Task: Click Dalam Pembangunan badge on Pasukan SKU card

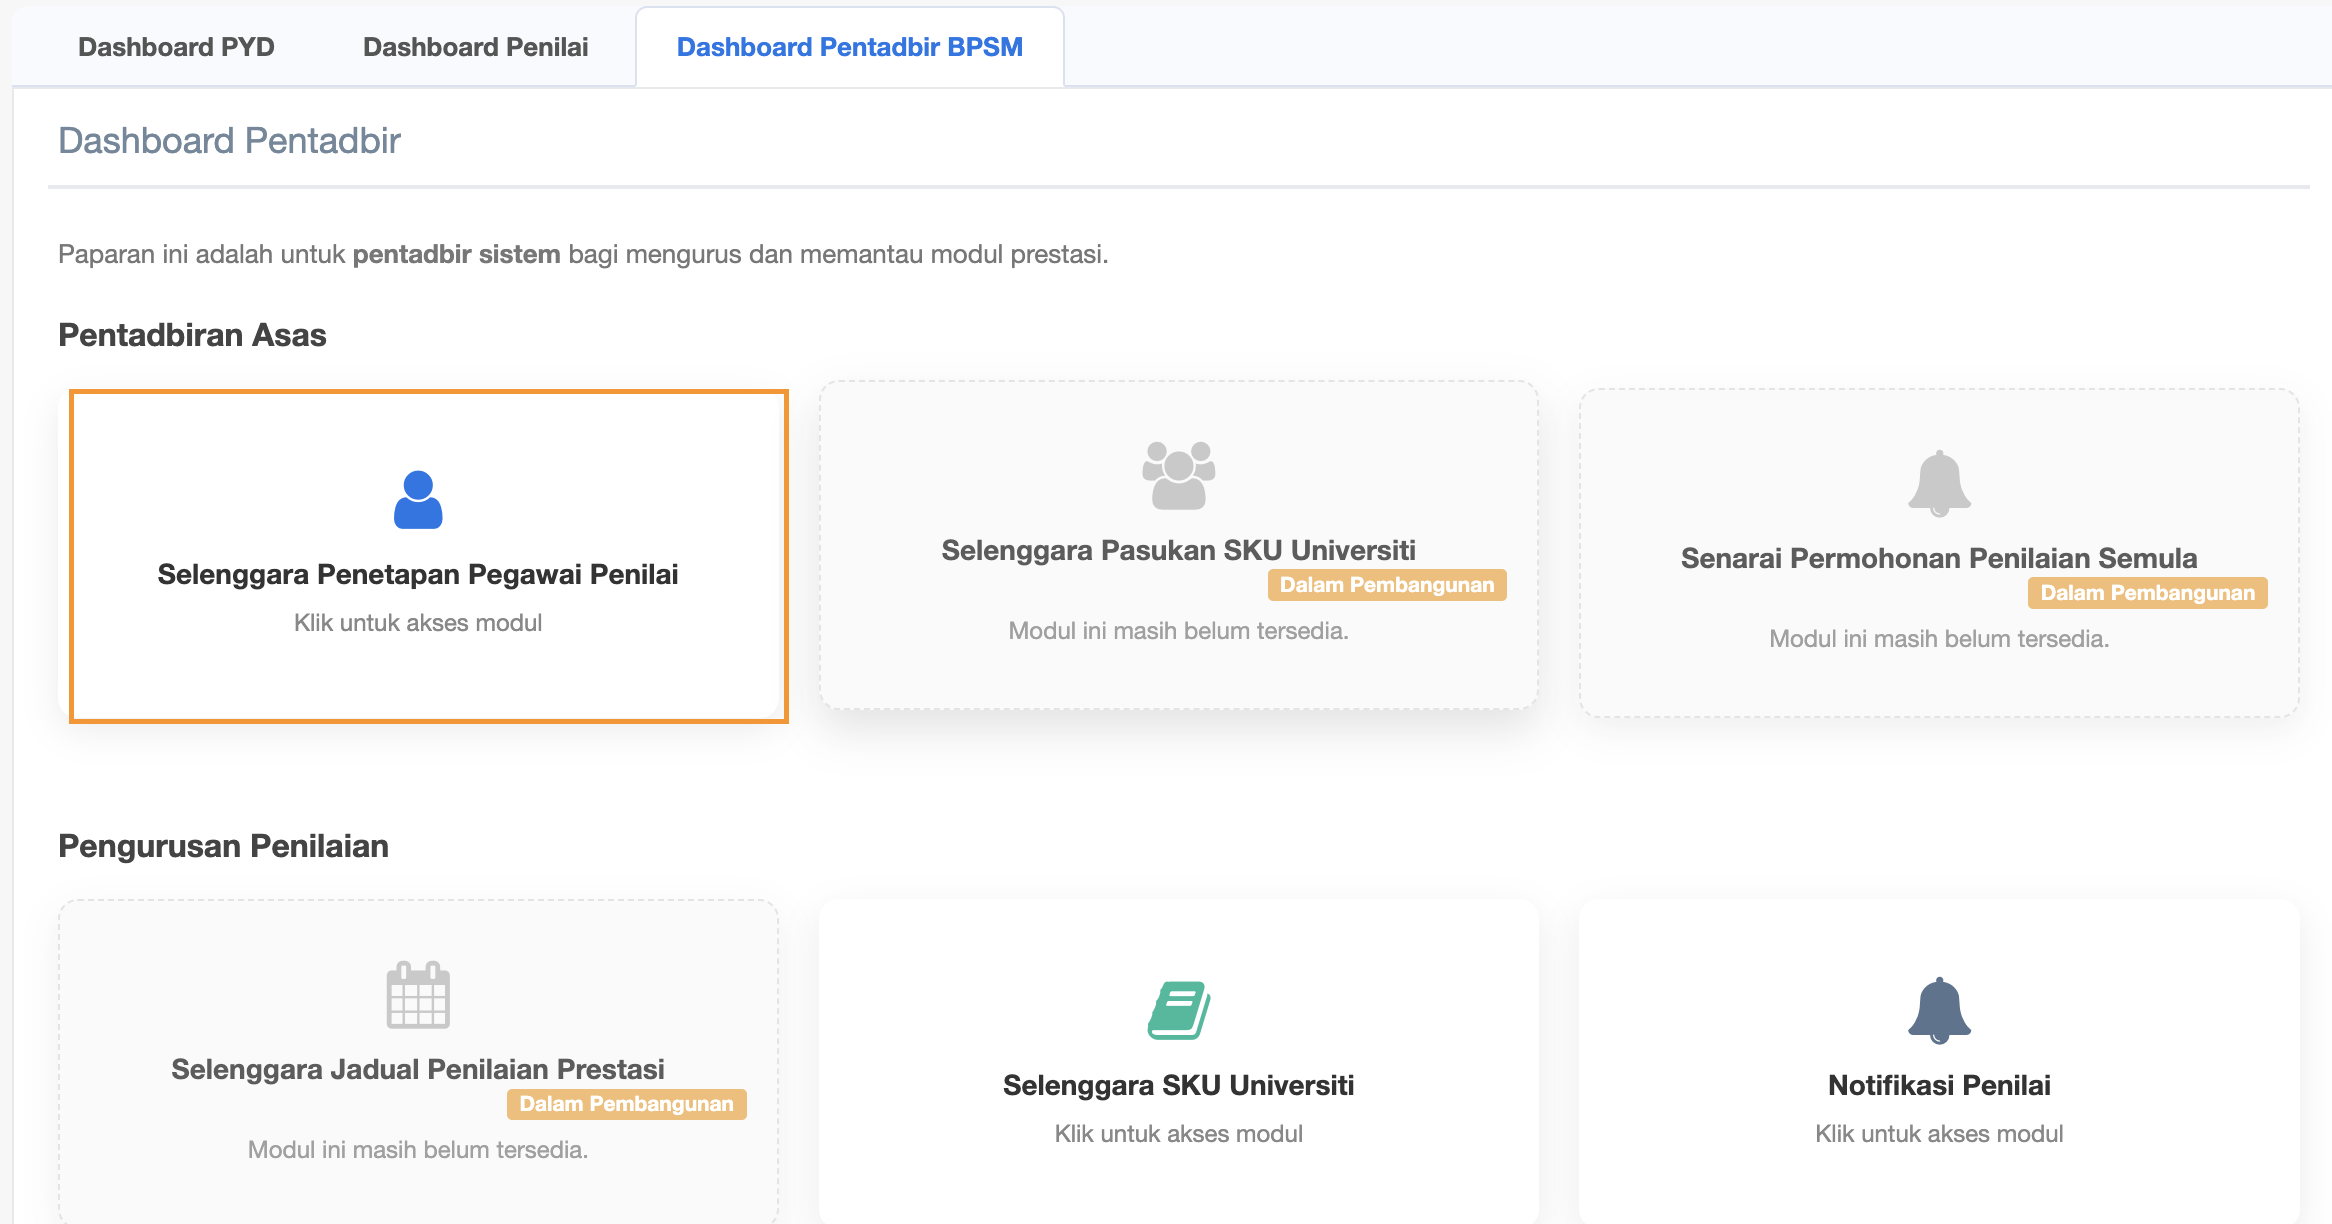Action: [x=1386, y=585]
